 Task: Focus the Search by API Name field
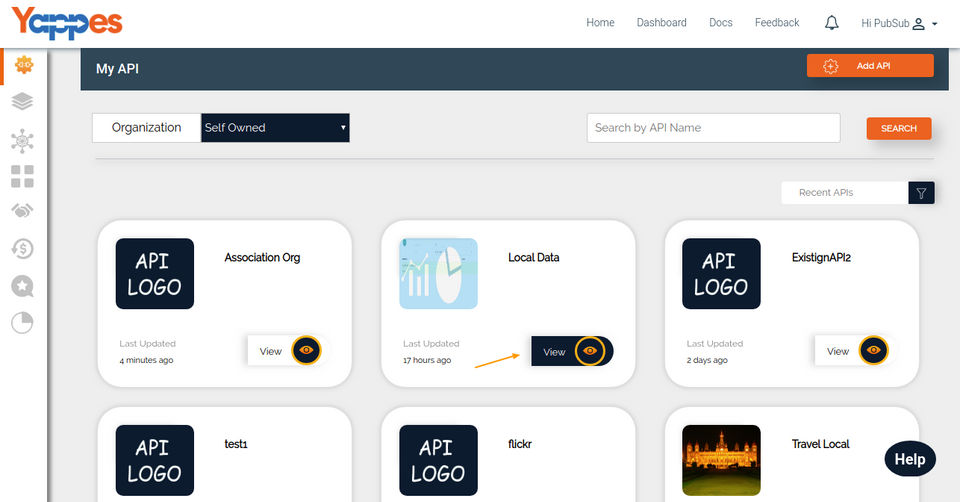click(713, 128)
